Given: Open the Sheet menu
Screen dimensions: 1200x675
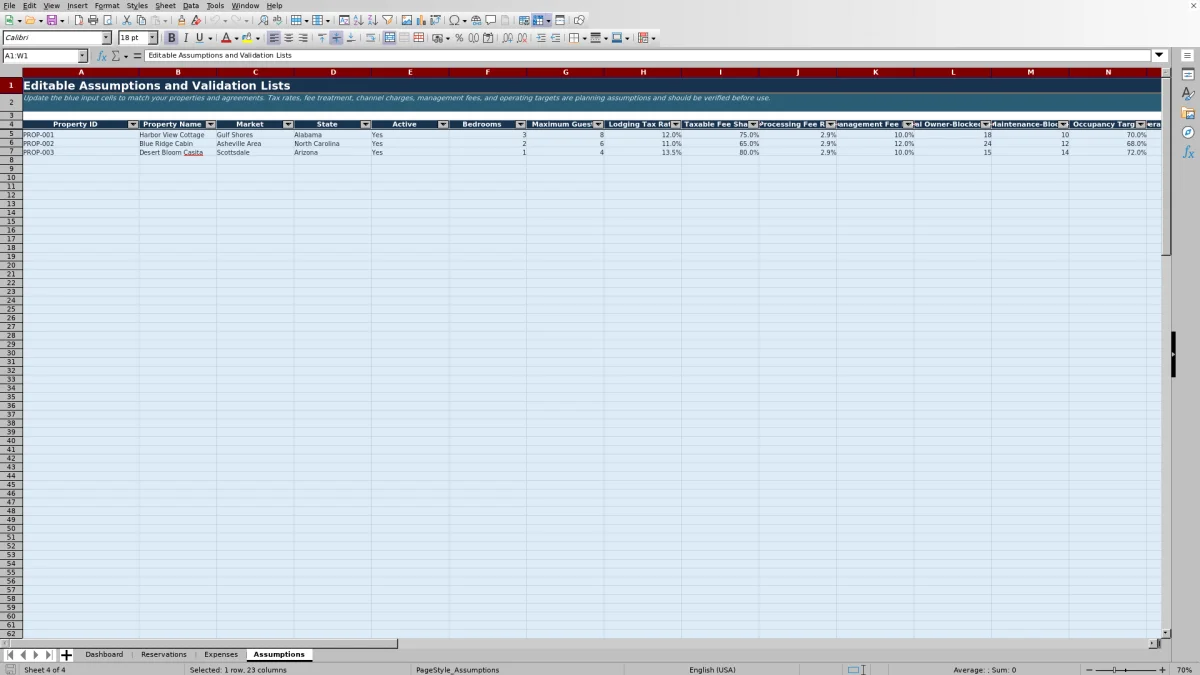Looking at the screenshot, I should [165, 5].
